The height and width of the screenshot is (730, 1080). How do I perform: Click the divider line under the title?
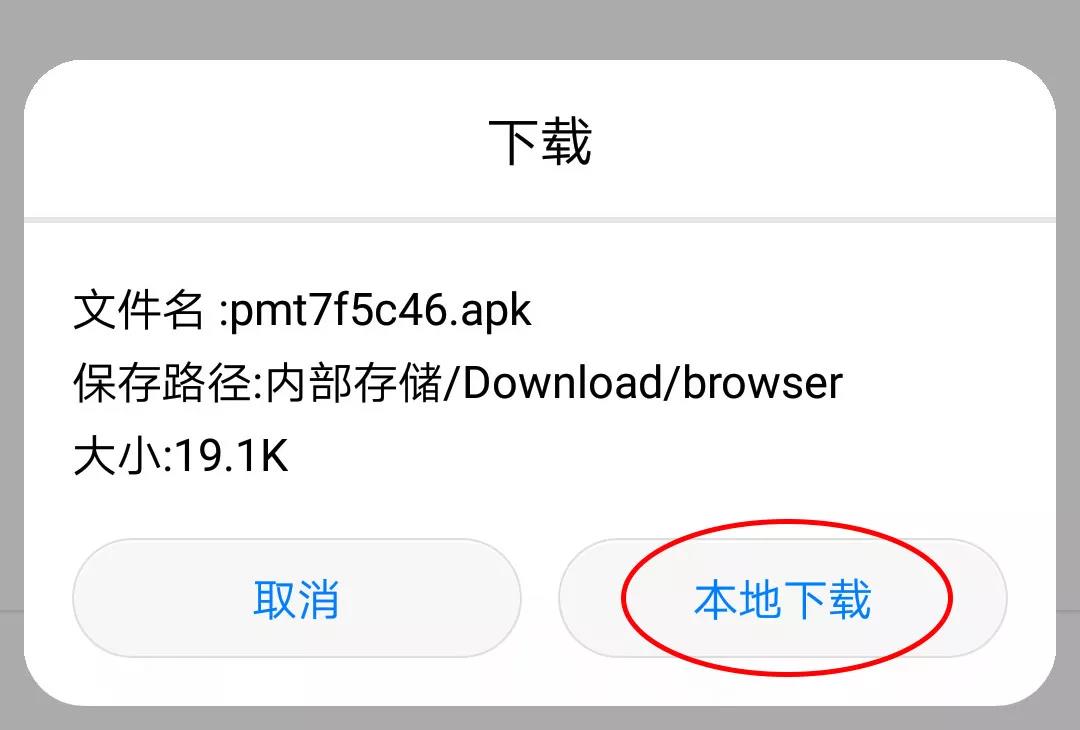[x=540, y=220]
